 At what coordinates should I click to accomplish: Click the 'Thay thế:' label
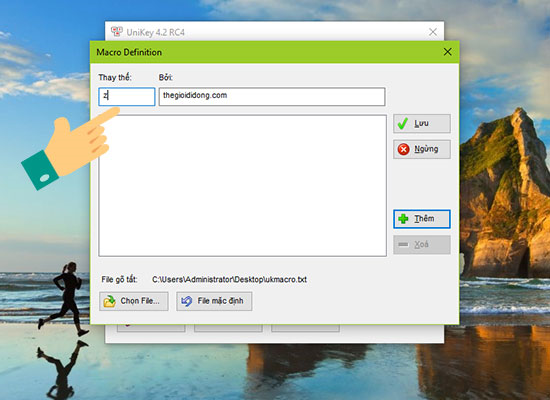(x=115, y=77)
